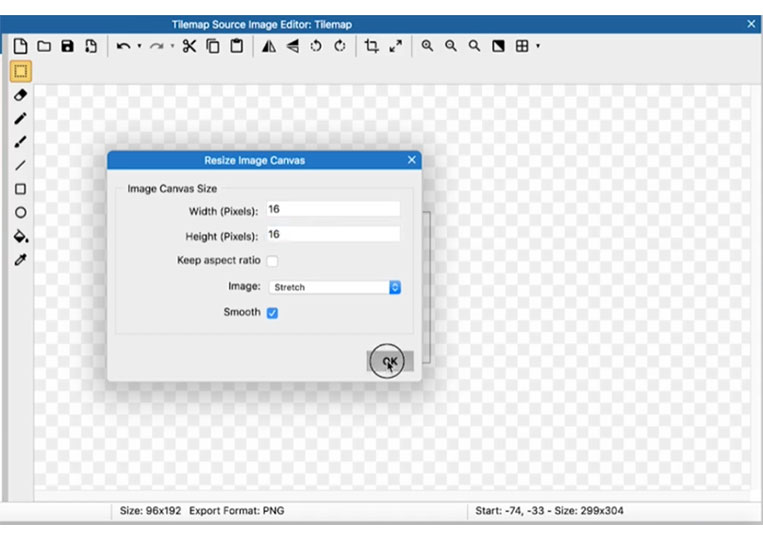The height and width of the screenshot is (541, 763).
Task: Select the Pencil tool
Action: pyautogui.click(x=20, y=118)
